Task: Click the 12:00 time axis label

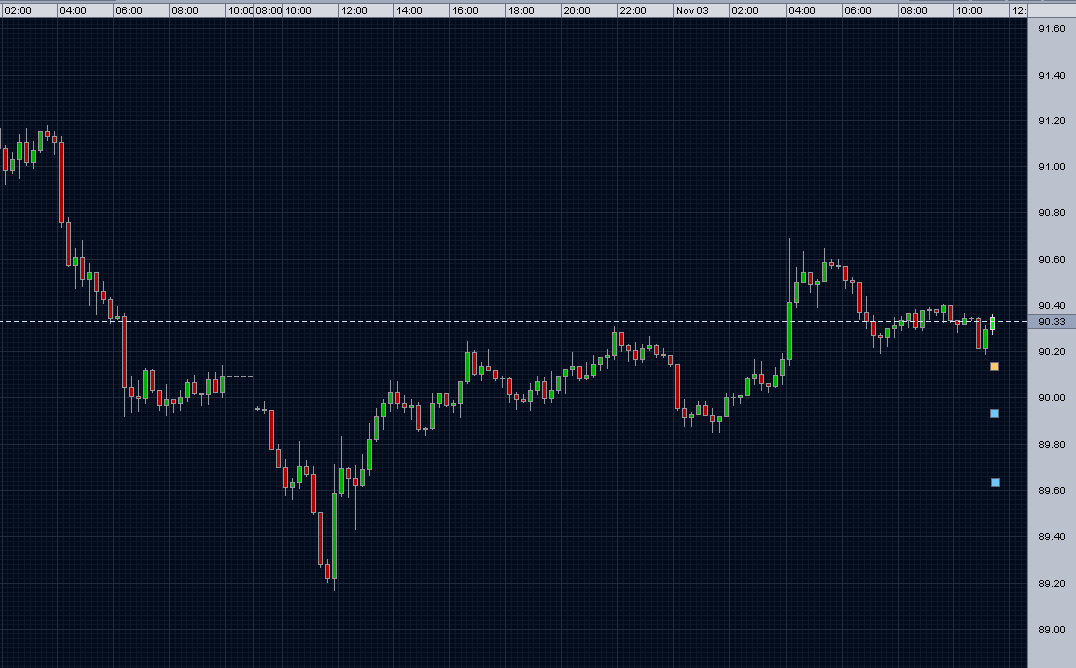Action: click(353, 10)
